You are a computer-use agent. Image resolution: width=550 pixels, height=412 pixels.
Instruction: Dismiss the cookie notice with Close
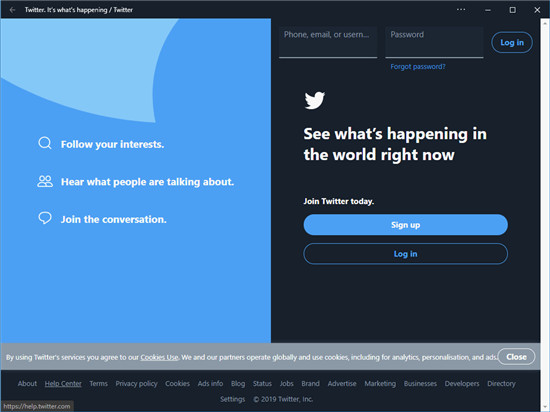click(516, 357)
